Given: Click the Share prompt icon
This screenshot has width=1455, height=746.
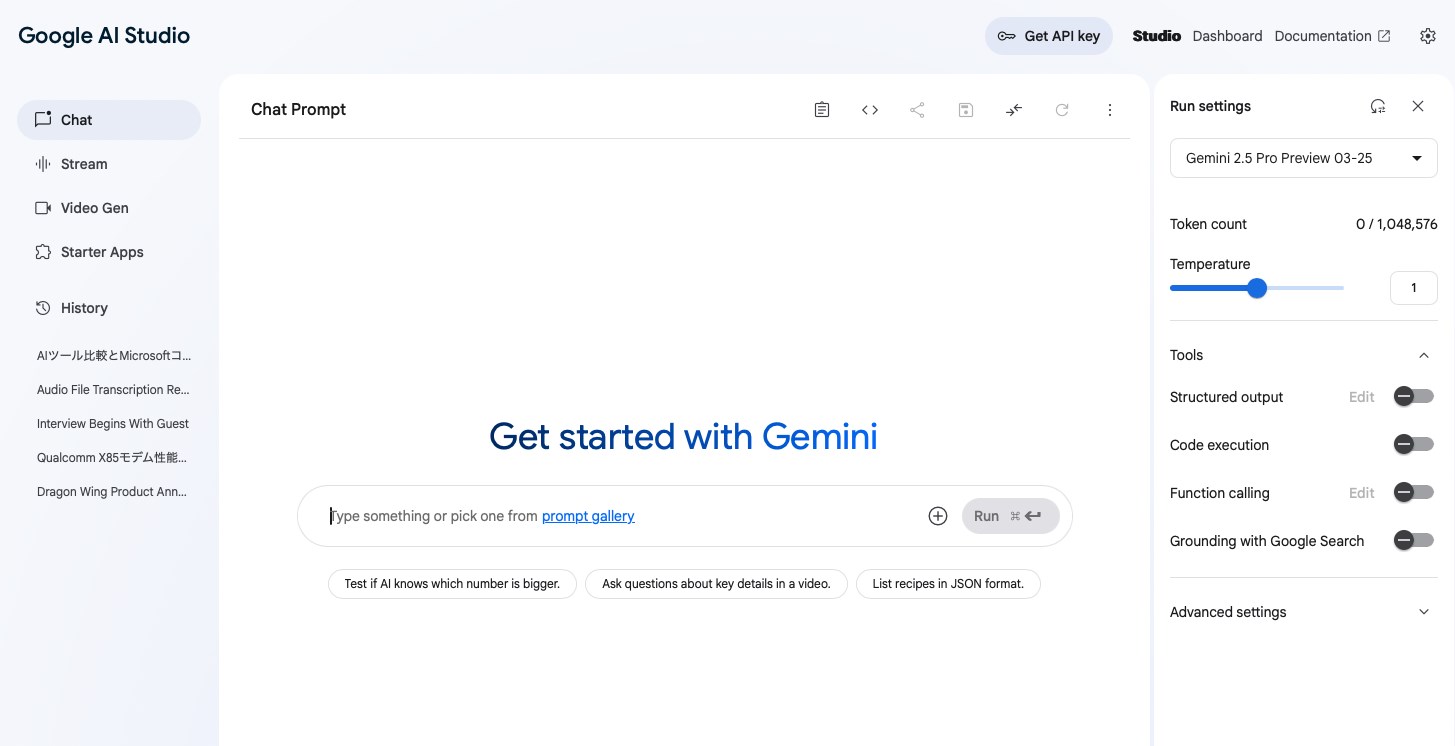Looking at the screenshot, I should click(x=917, y=110).
